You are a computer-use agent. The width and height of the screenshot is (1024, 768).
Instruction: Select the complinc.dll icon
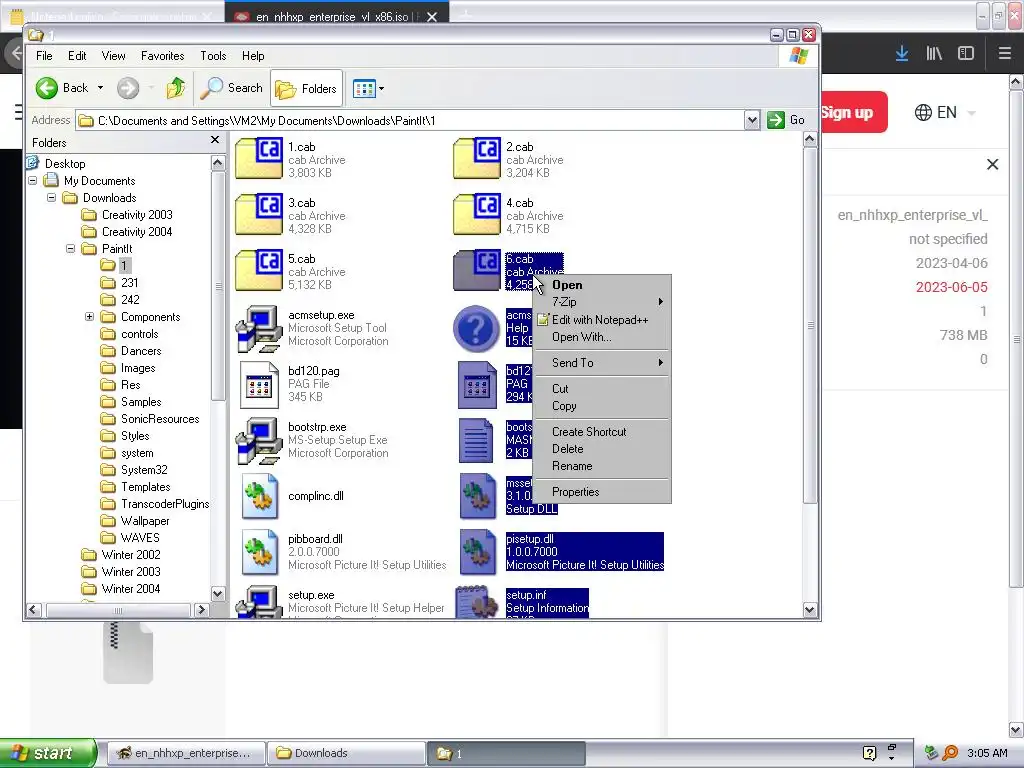click(x=259, y=496)
